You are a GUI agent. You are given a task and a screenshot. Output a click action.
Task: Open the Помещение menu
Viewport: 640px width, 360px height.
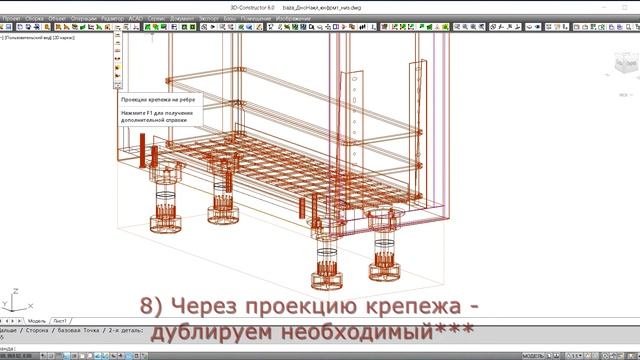point(256,18)
